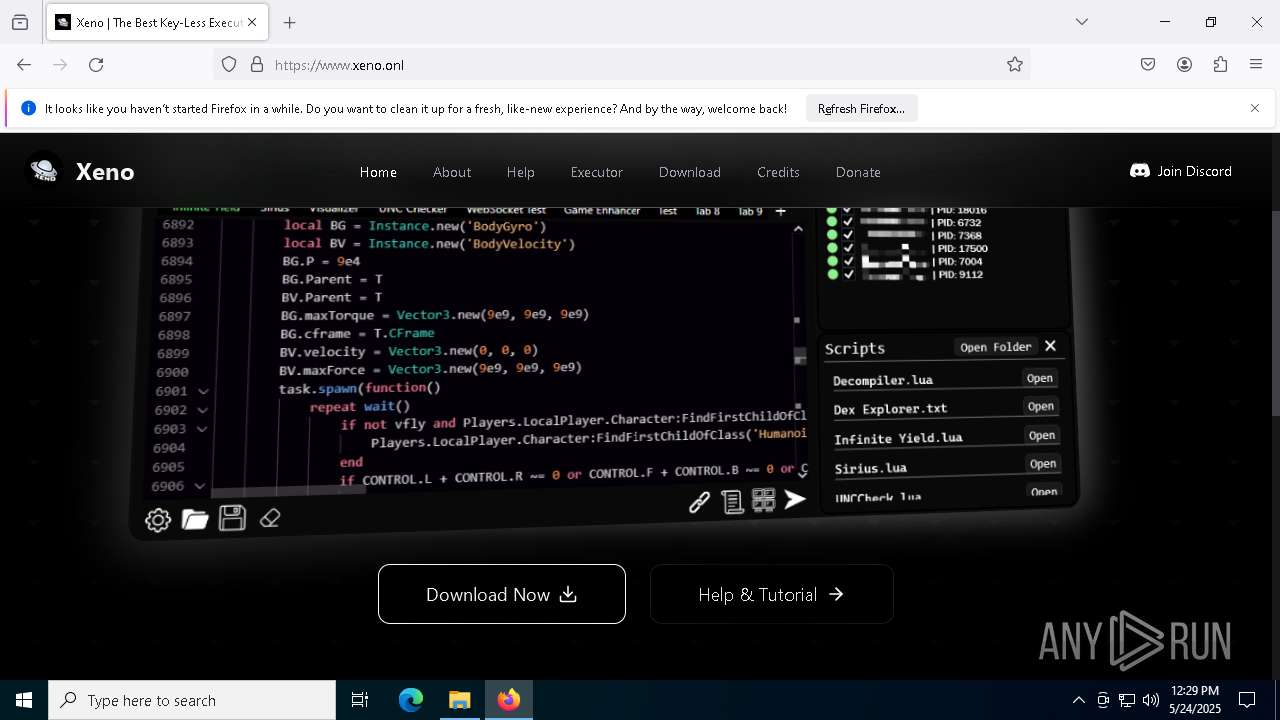Collapse code fold at line 6901
The image size is (1280, 720).
coord(203,391)
